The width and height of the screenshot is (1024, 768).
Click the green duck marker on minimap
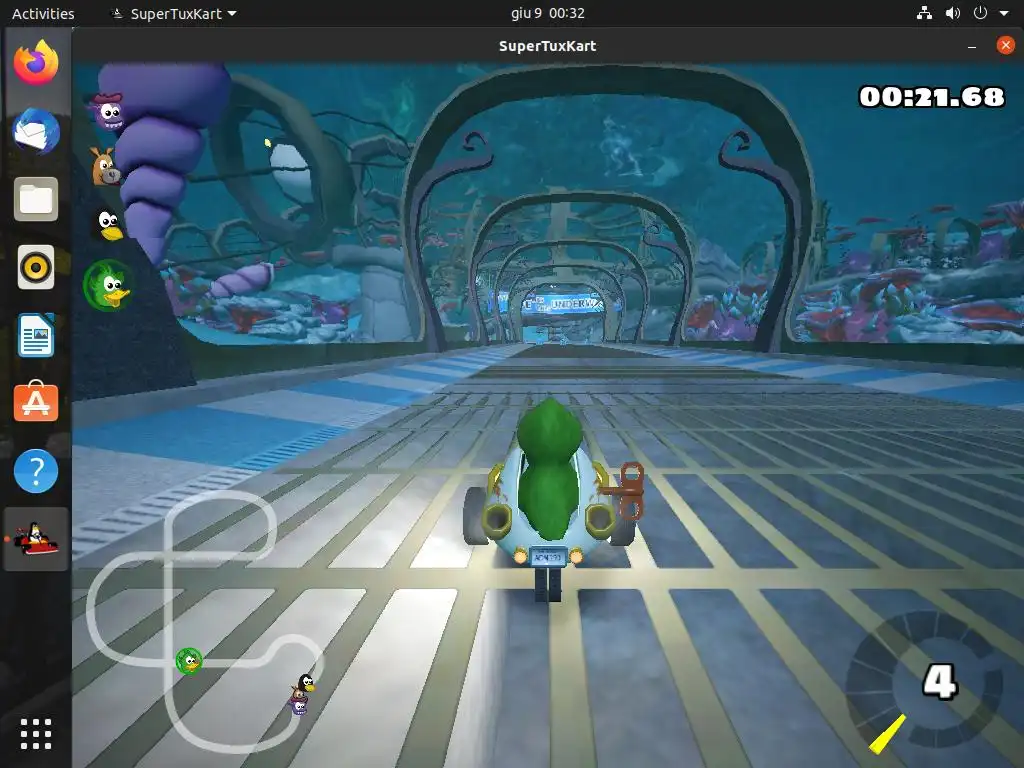point(189,661)
